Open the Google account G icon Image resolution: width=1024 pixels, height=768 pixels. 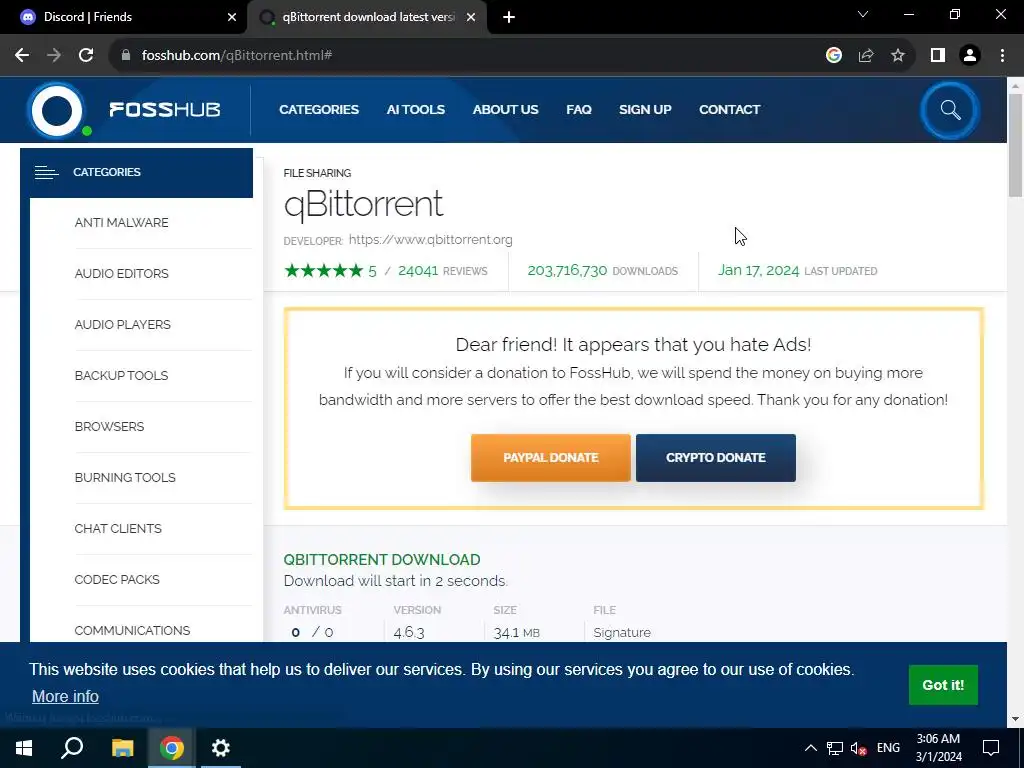tap(834, 56)
